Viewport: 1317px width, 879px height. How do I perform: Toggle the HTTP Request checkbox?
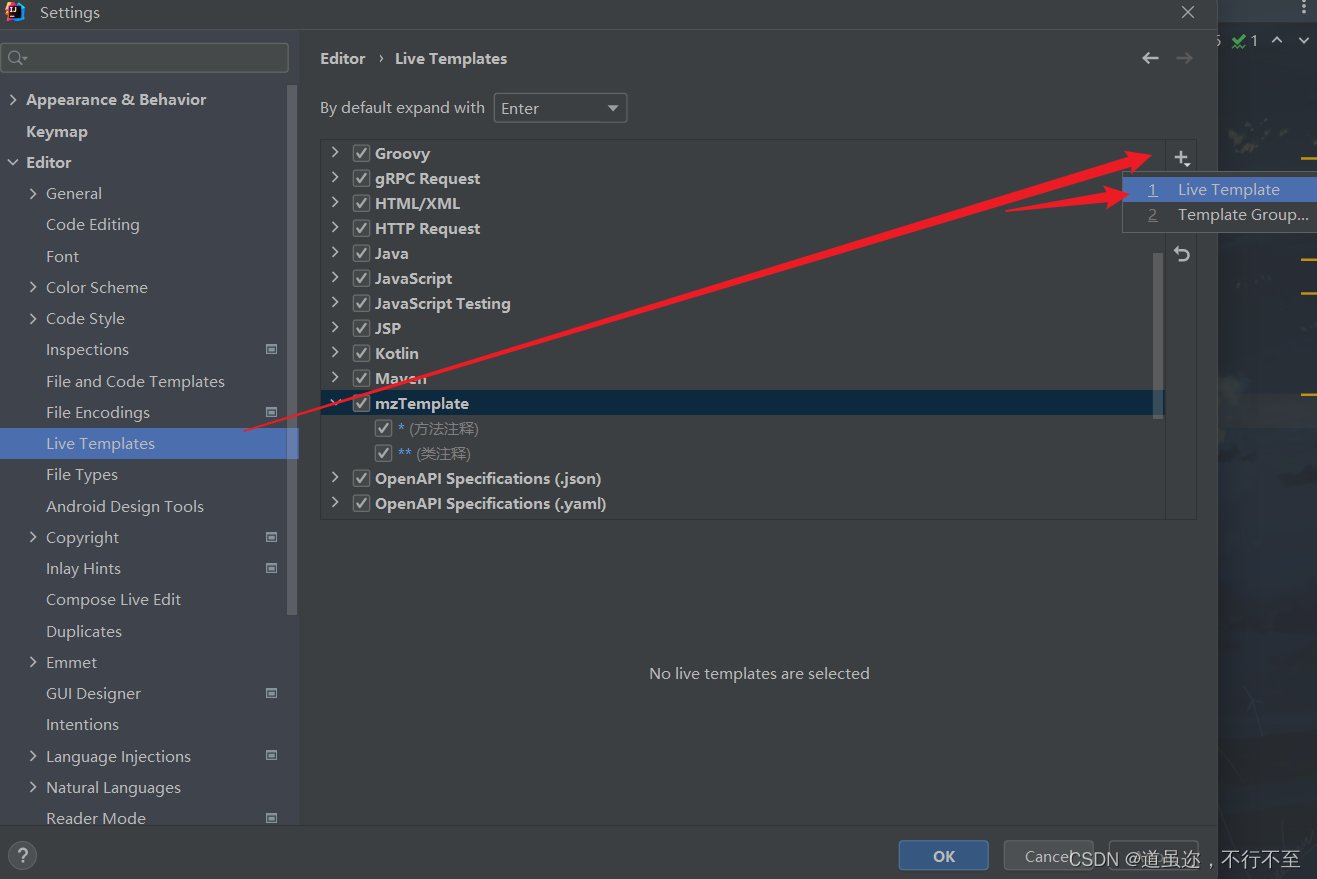point(361,228)
